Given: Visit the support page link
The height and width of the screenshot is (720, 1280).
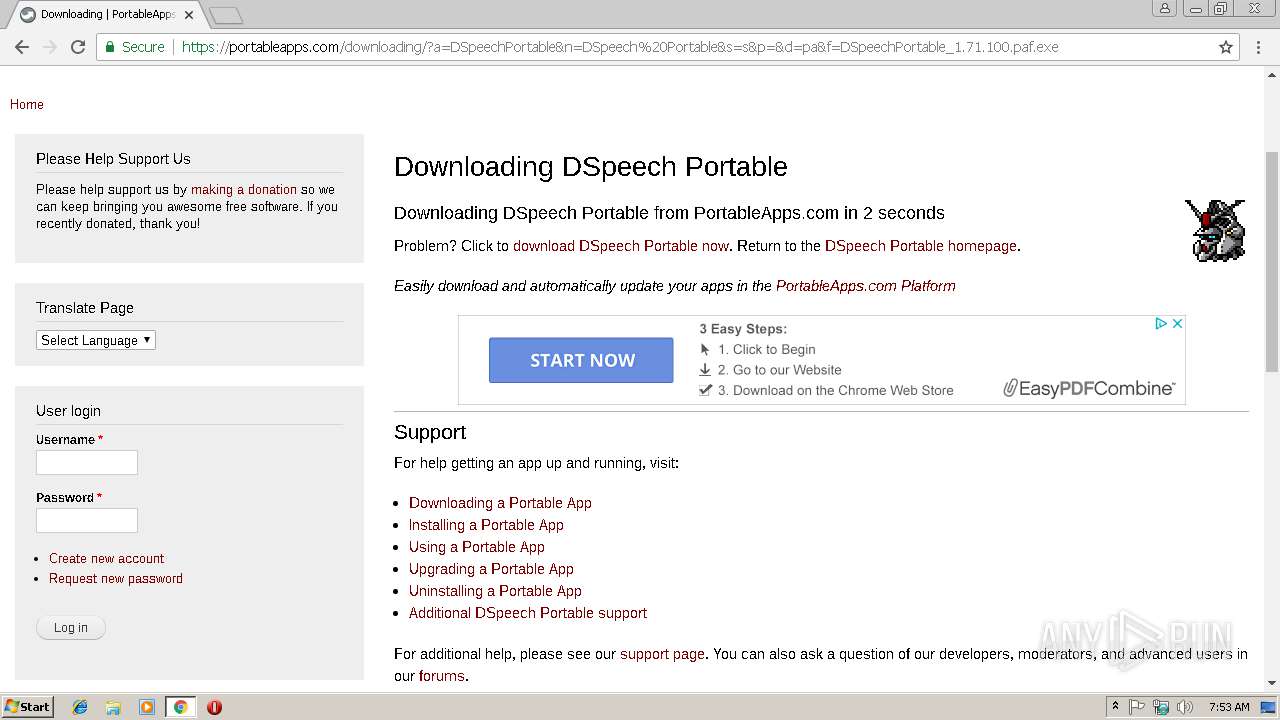Looking at the screenshot, I should pyautogui.click(x=662, y=654).
